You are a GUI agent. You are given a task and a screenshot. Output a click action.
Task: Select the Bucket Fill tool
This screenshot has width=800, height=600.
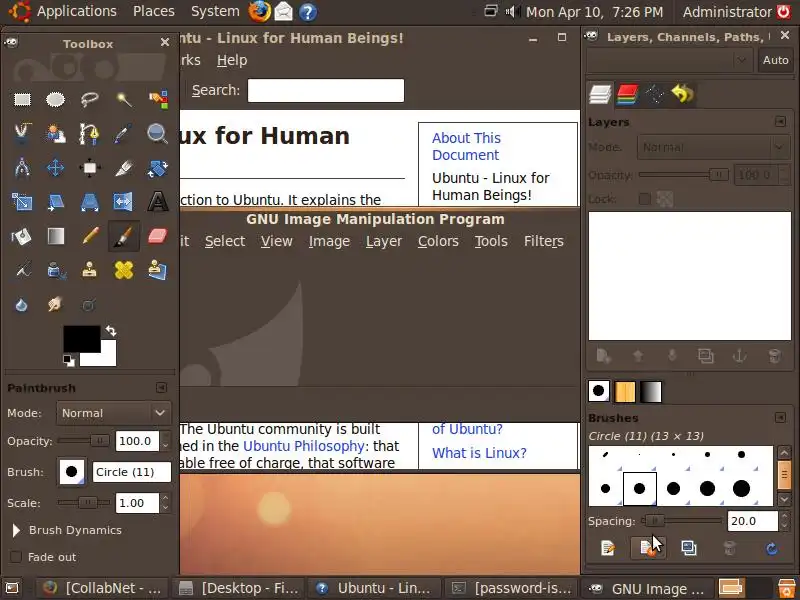pos(22,236)
